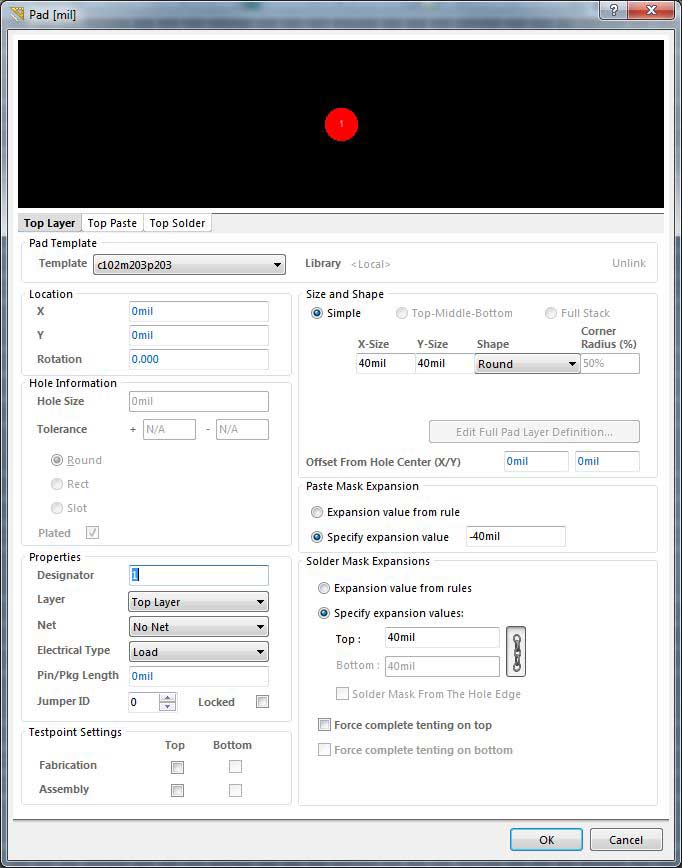682x868 pixels.
Task: Click the help question mark icon
Action: click(612, 10)
